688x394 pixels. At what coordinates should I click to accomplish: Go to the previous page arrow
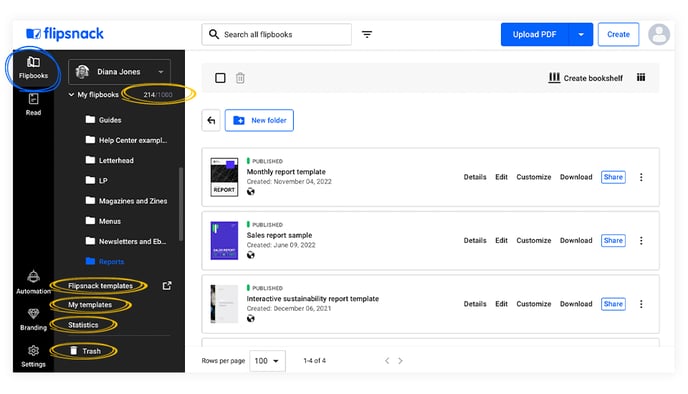387,361
